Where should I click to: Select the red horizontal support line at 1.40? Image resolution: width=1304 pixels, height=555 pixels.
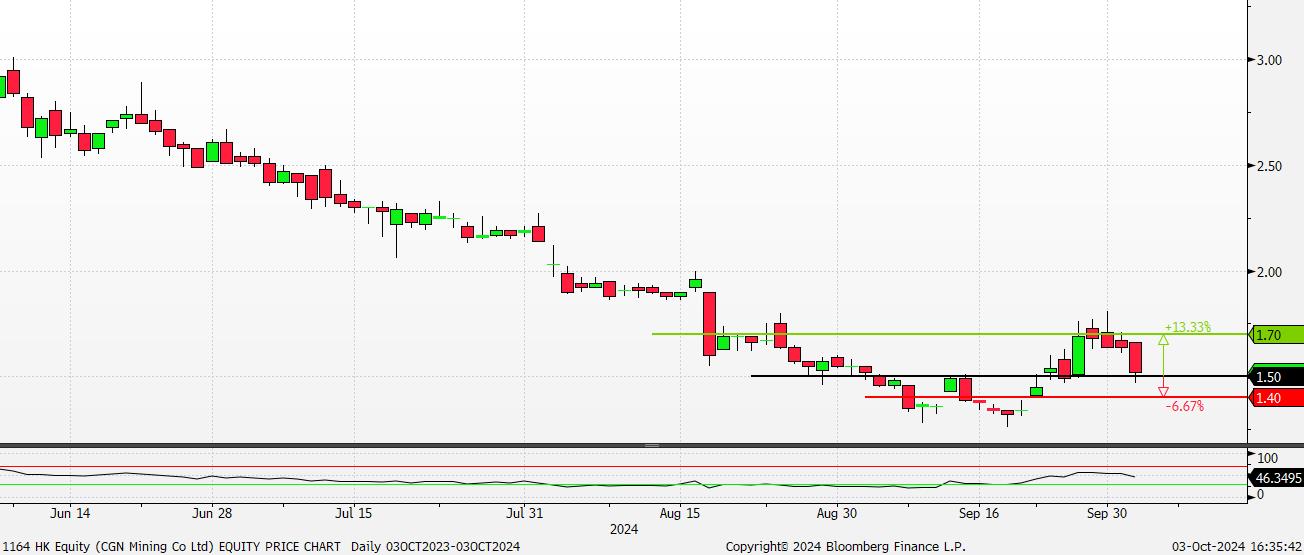coord(1057,397)
